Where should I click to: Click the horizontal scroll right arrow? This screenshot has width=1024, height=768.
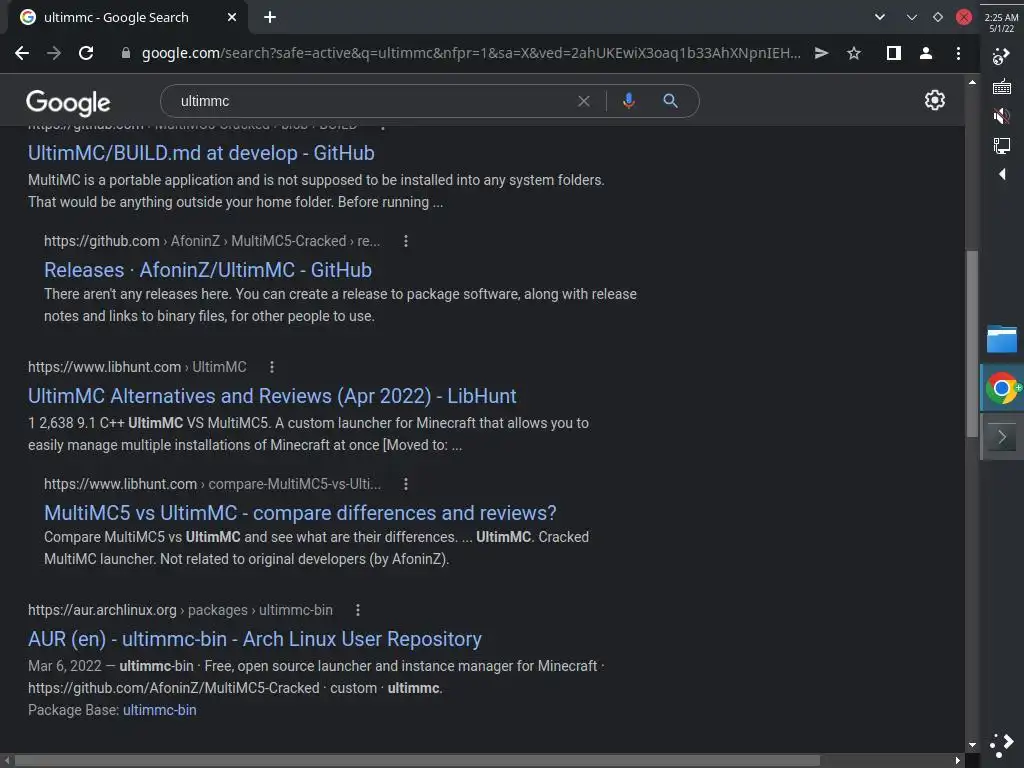coord(957,761)
